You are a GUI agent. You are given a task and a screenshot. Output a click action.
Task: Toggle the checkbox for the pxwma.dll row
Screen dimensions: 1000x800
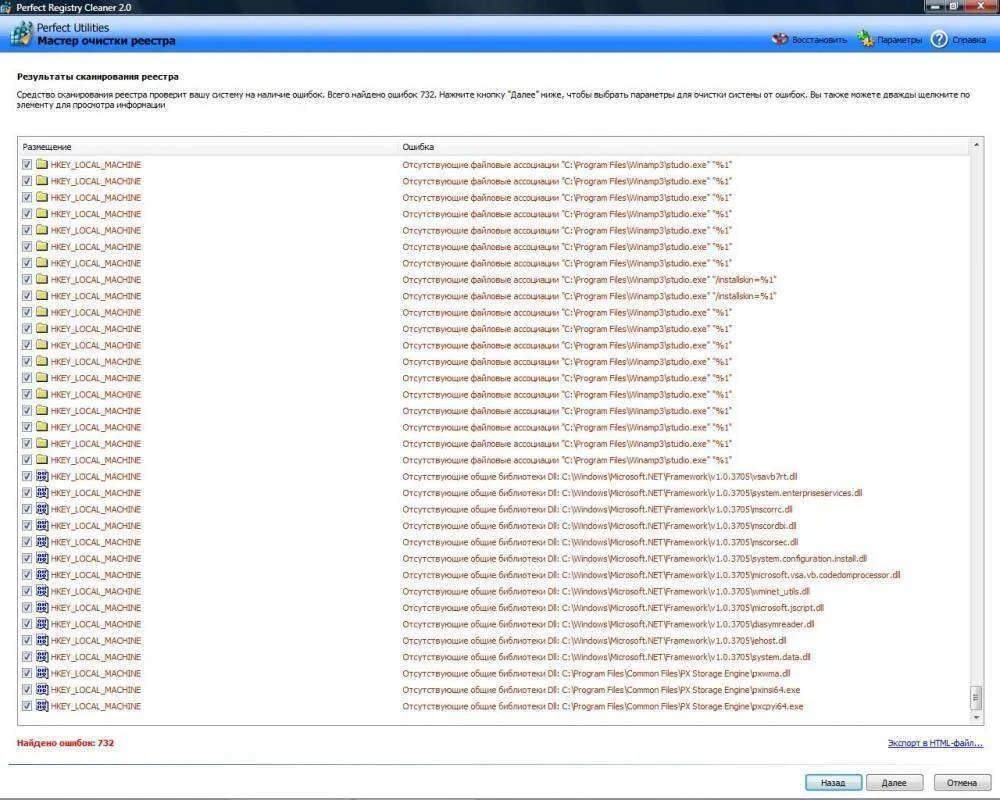[27, 673]
